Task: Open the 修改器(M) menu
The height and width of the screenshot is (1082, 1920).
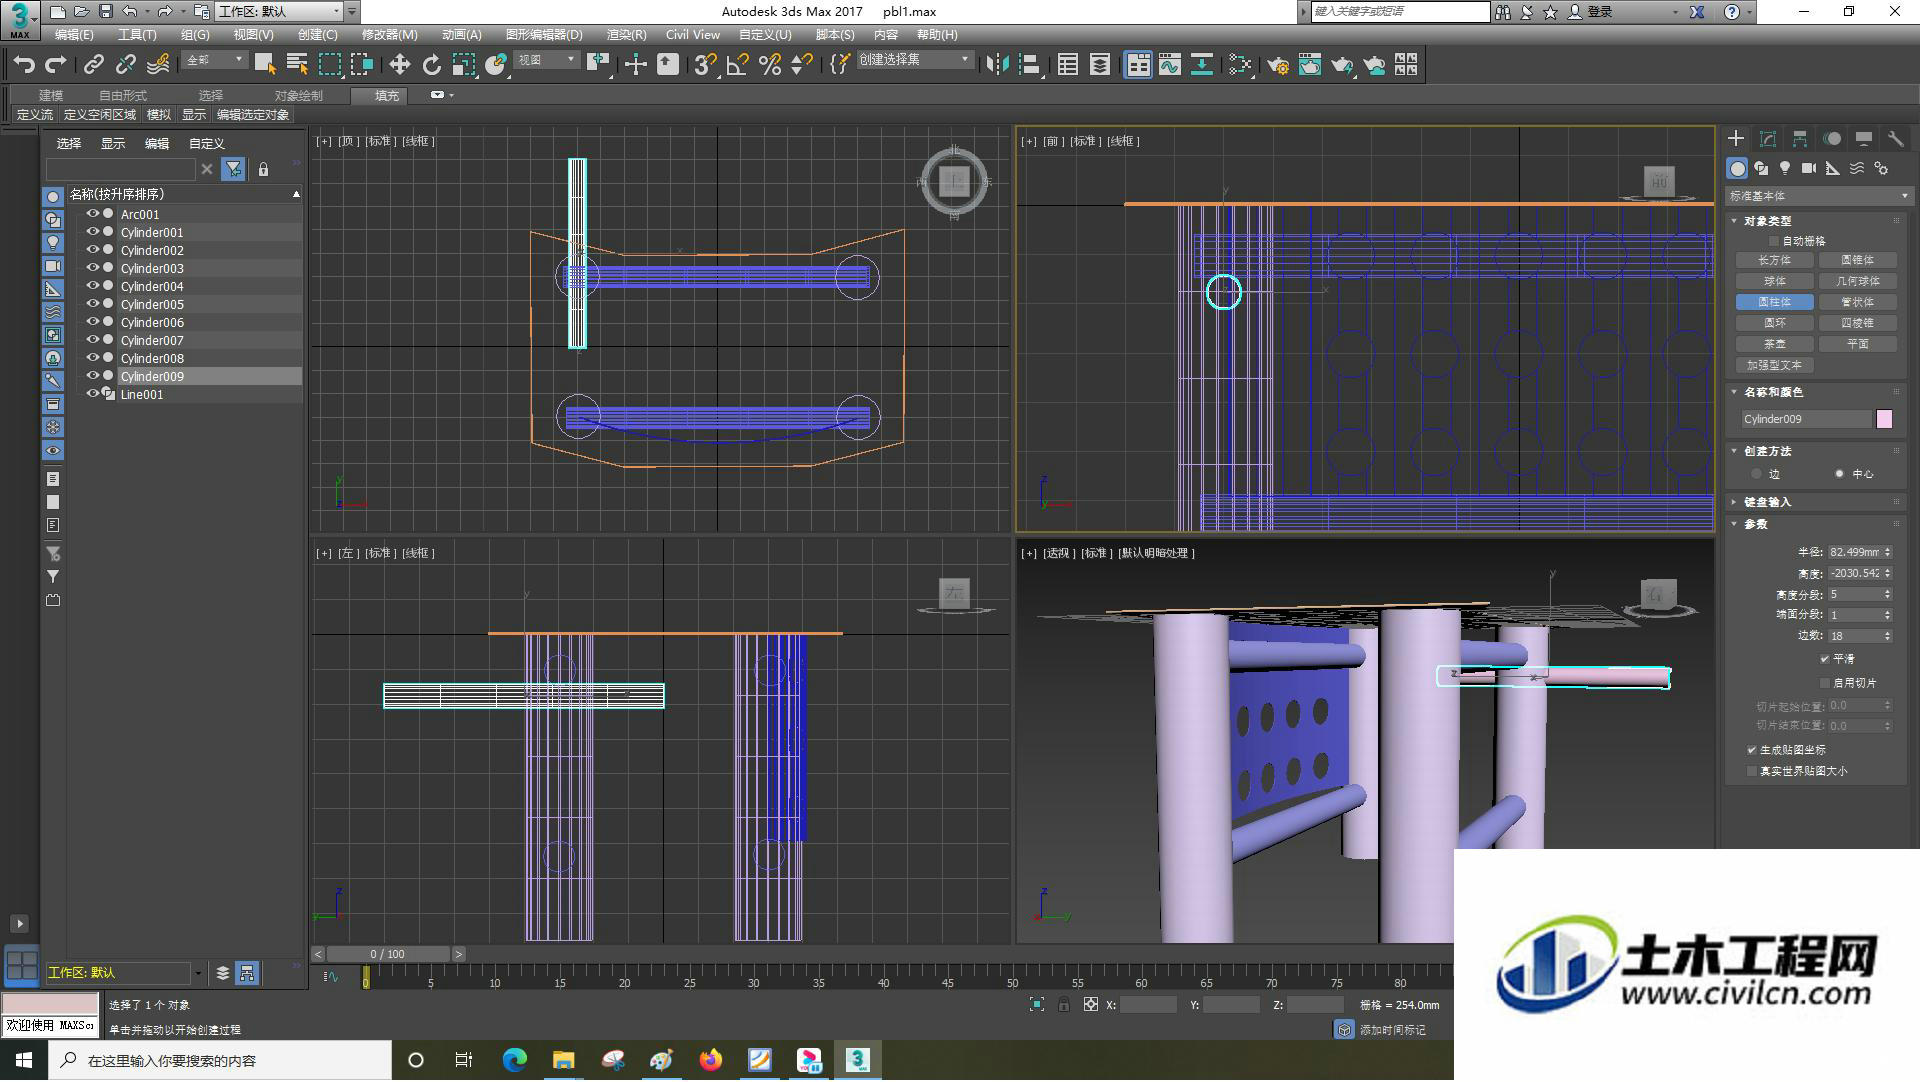Action: click(389, 35)
